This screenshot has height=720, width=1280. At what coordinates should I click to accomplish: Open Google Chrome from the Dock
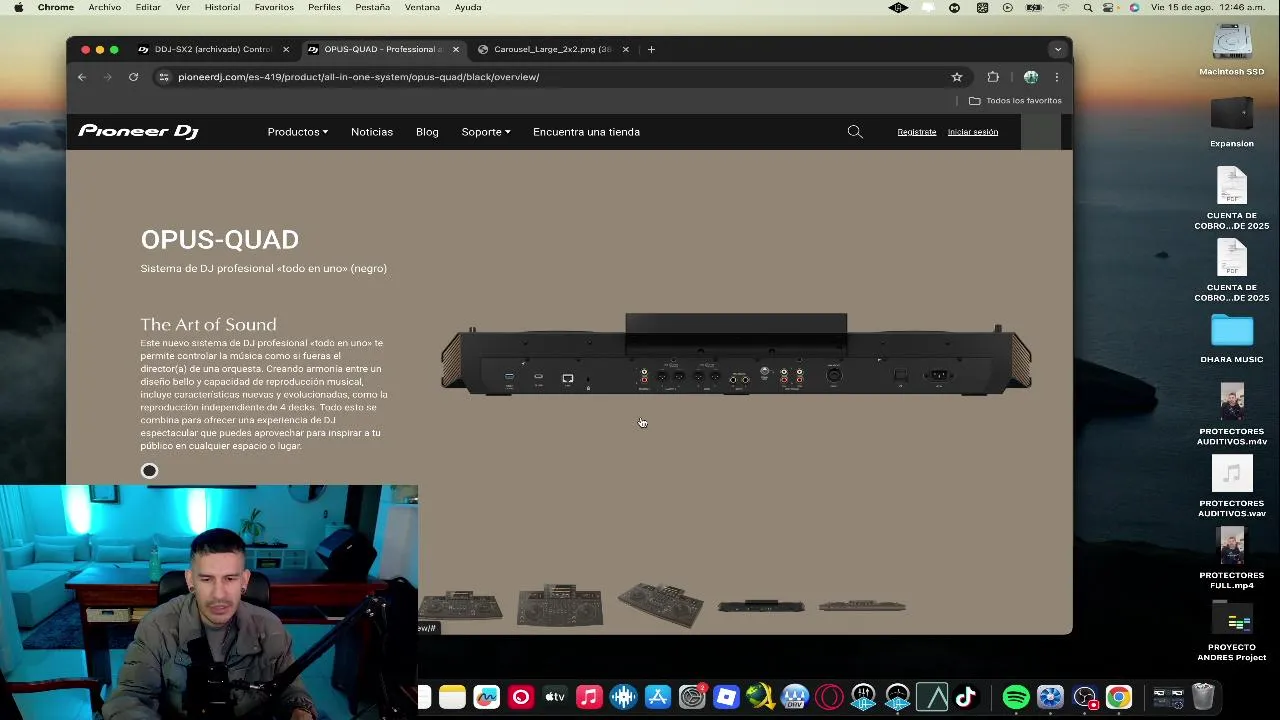coord(1119,697)
